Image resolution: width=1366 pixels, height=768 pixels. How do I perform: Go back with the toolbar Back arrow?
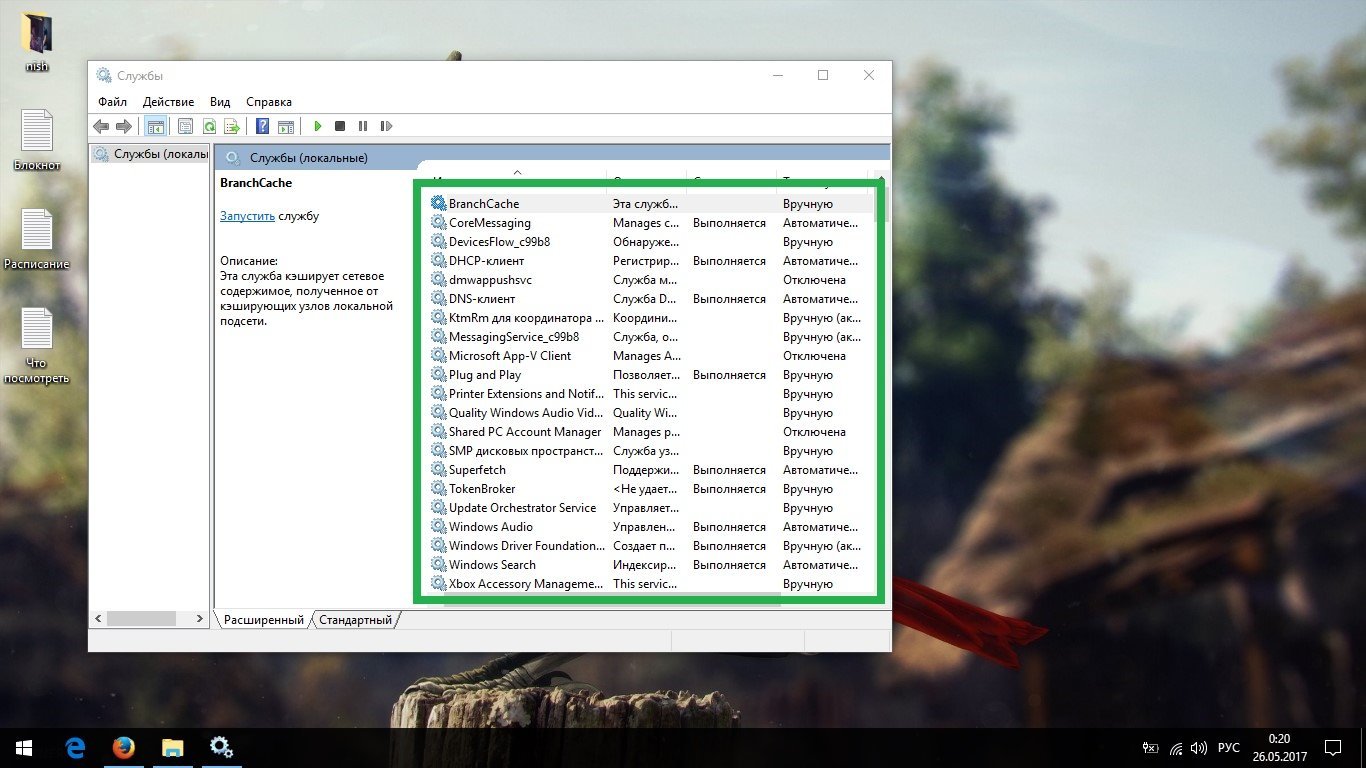[x=101, y=126]
